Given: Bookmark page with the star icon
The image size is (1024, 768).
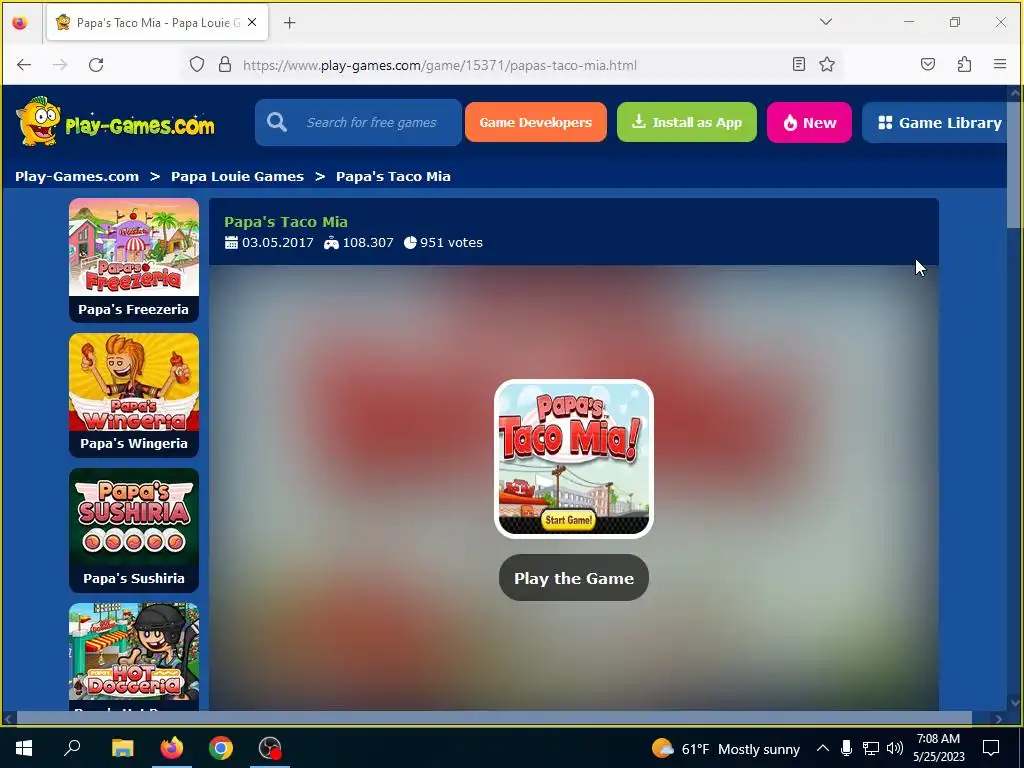Looking at the screenshot, I should coord(827,64).
